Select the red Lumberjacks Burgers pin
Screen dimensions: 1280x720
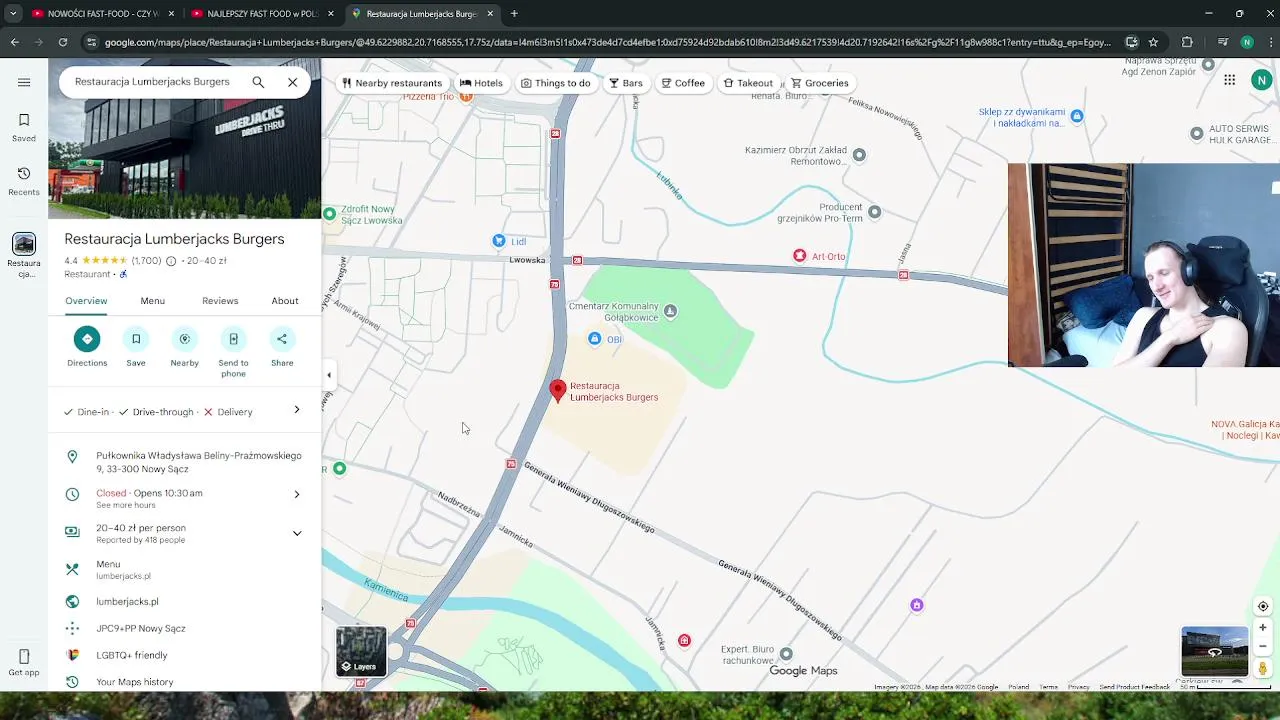558,391
